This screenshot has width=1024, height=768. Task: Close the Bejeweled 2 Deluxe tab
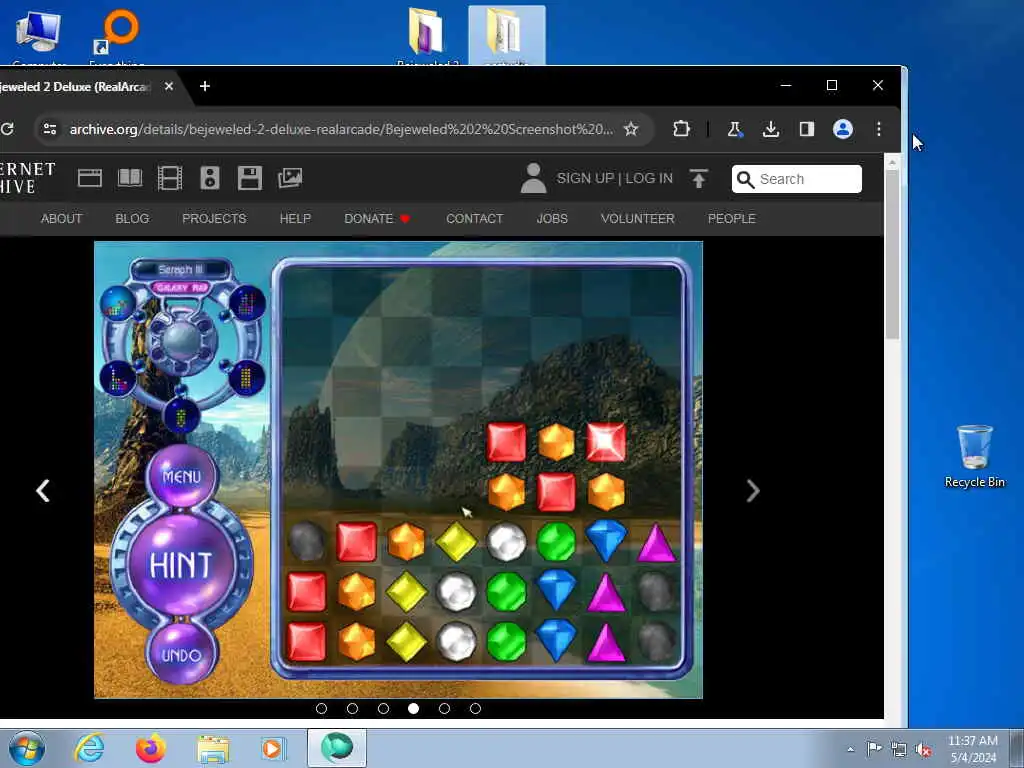pos(168,86)
